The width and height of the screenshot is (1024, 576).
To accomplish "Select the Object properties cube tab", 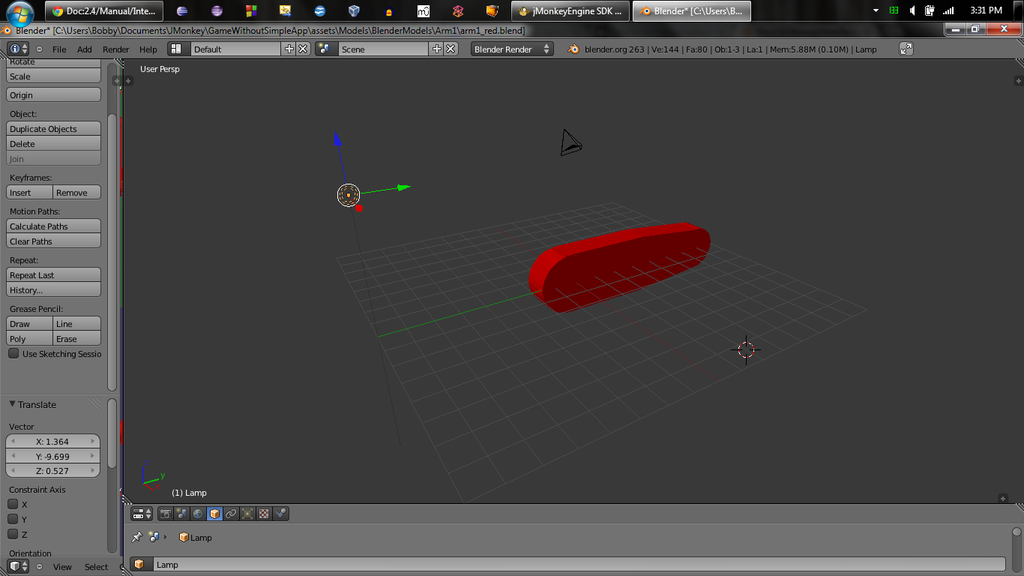I will (214, 514).
